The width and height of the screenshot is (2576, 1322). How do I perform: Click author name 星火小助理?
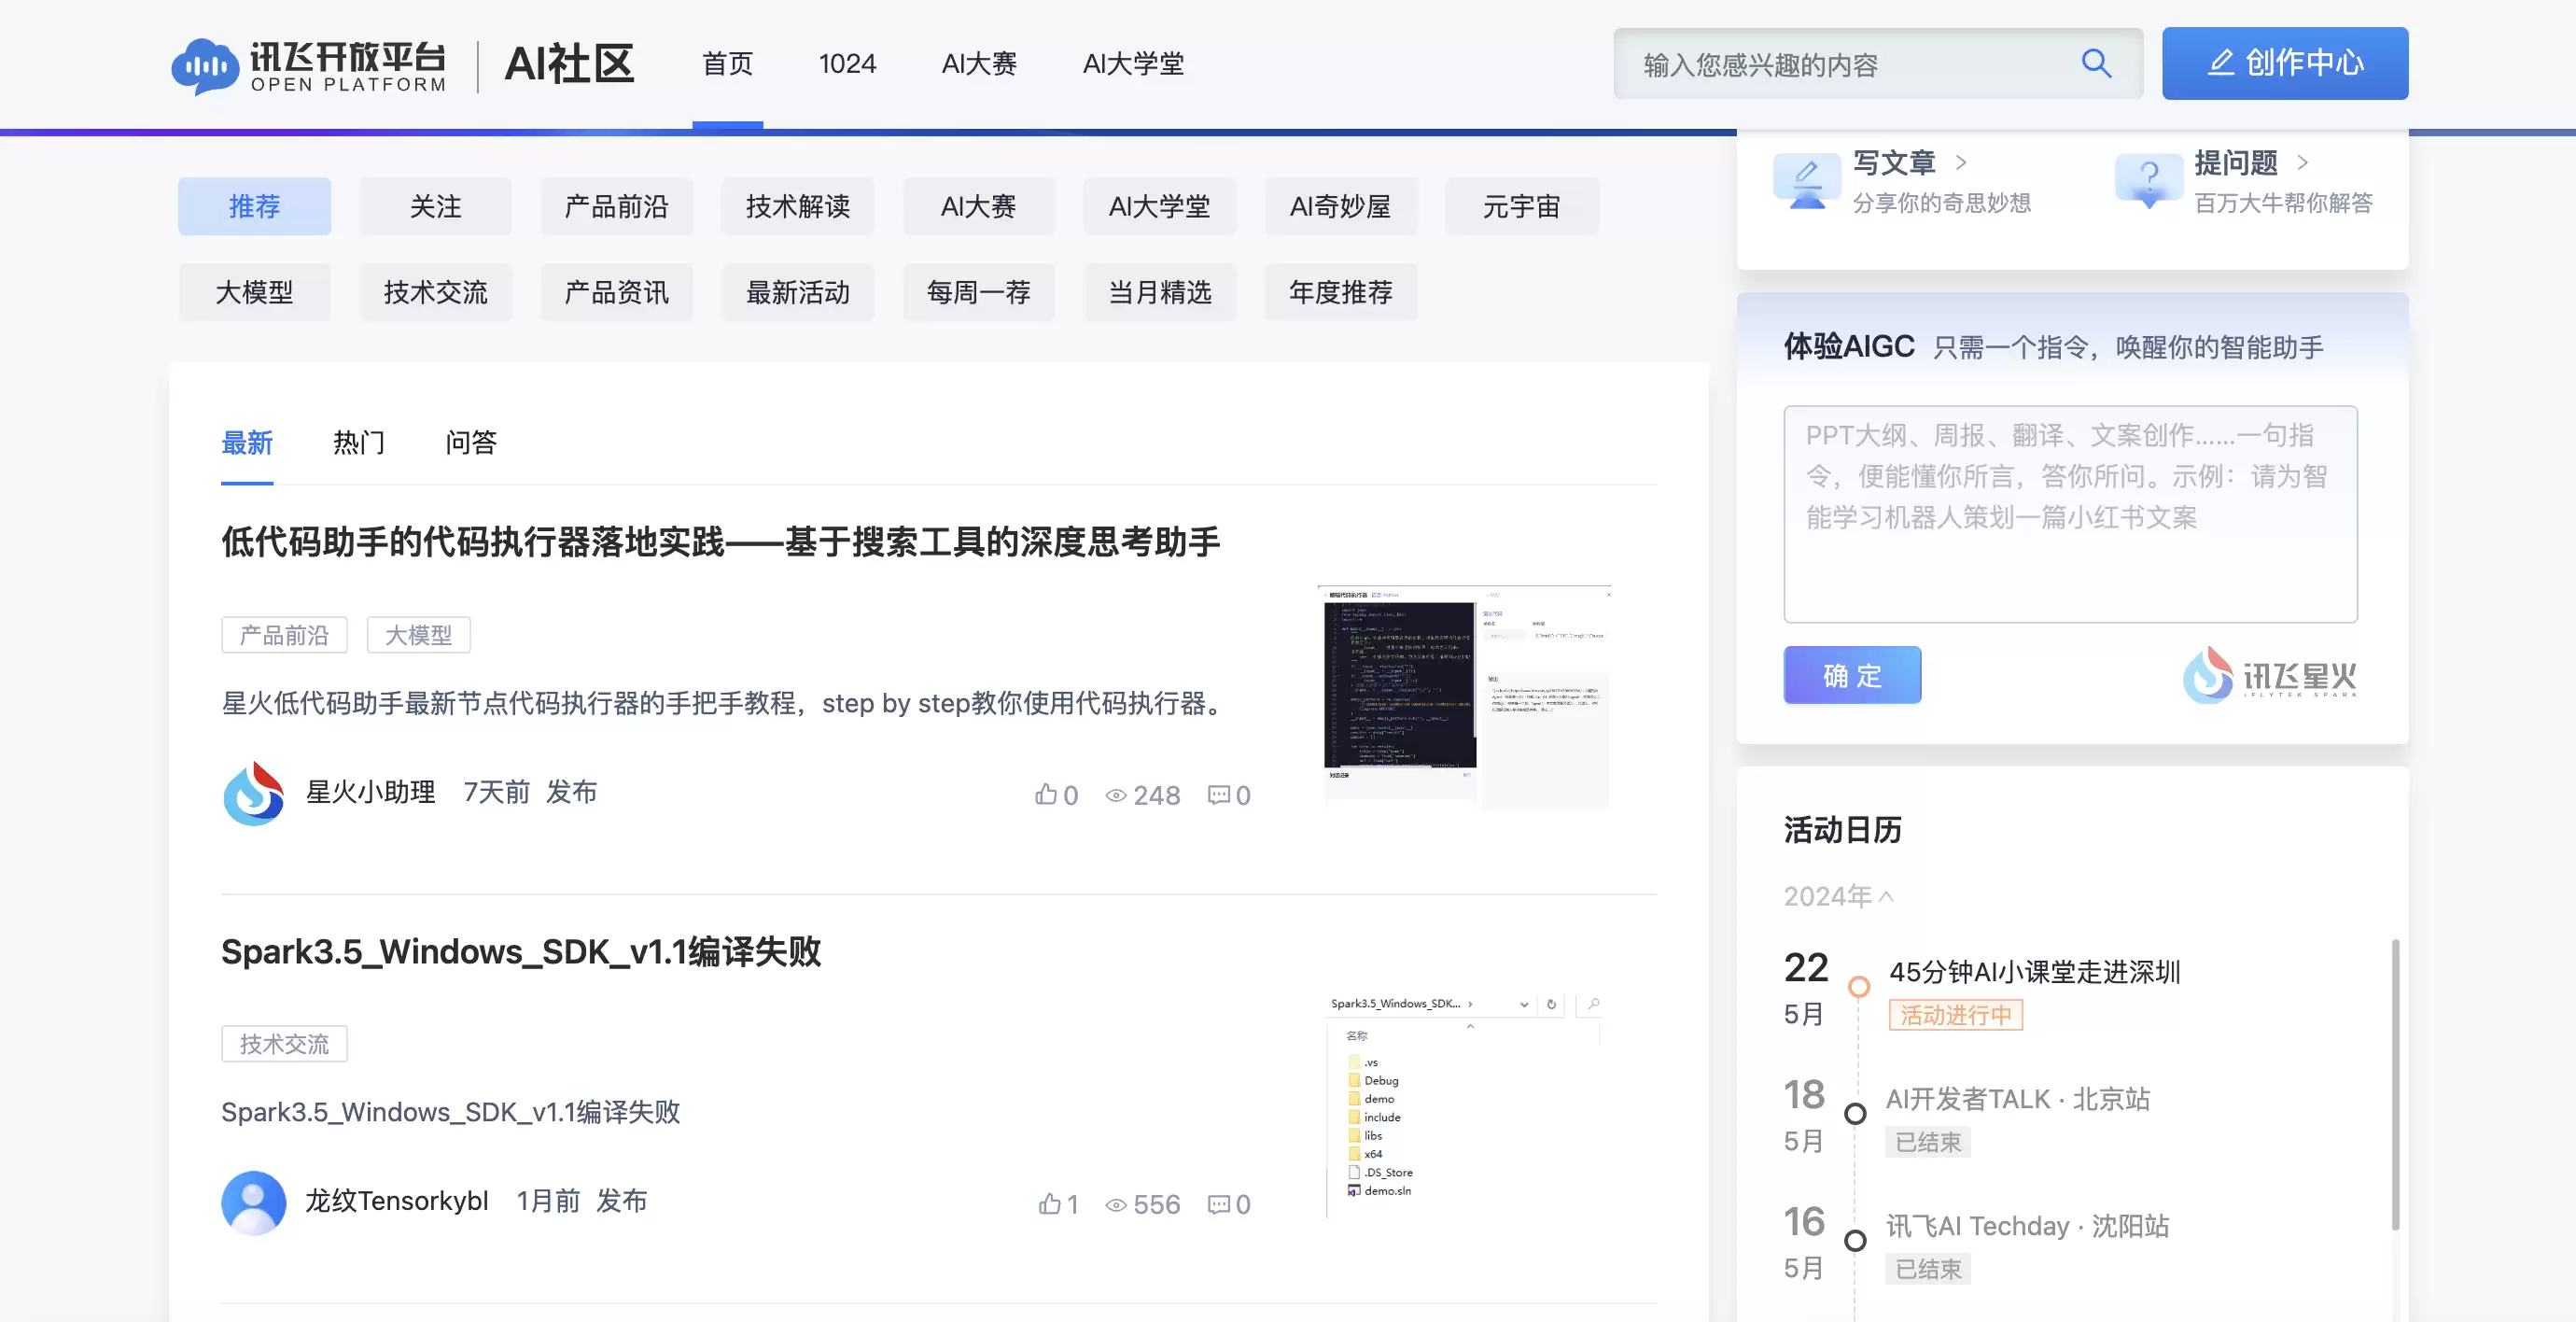tap(370, 792)
